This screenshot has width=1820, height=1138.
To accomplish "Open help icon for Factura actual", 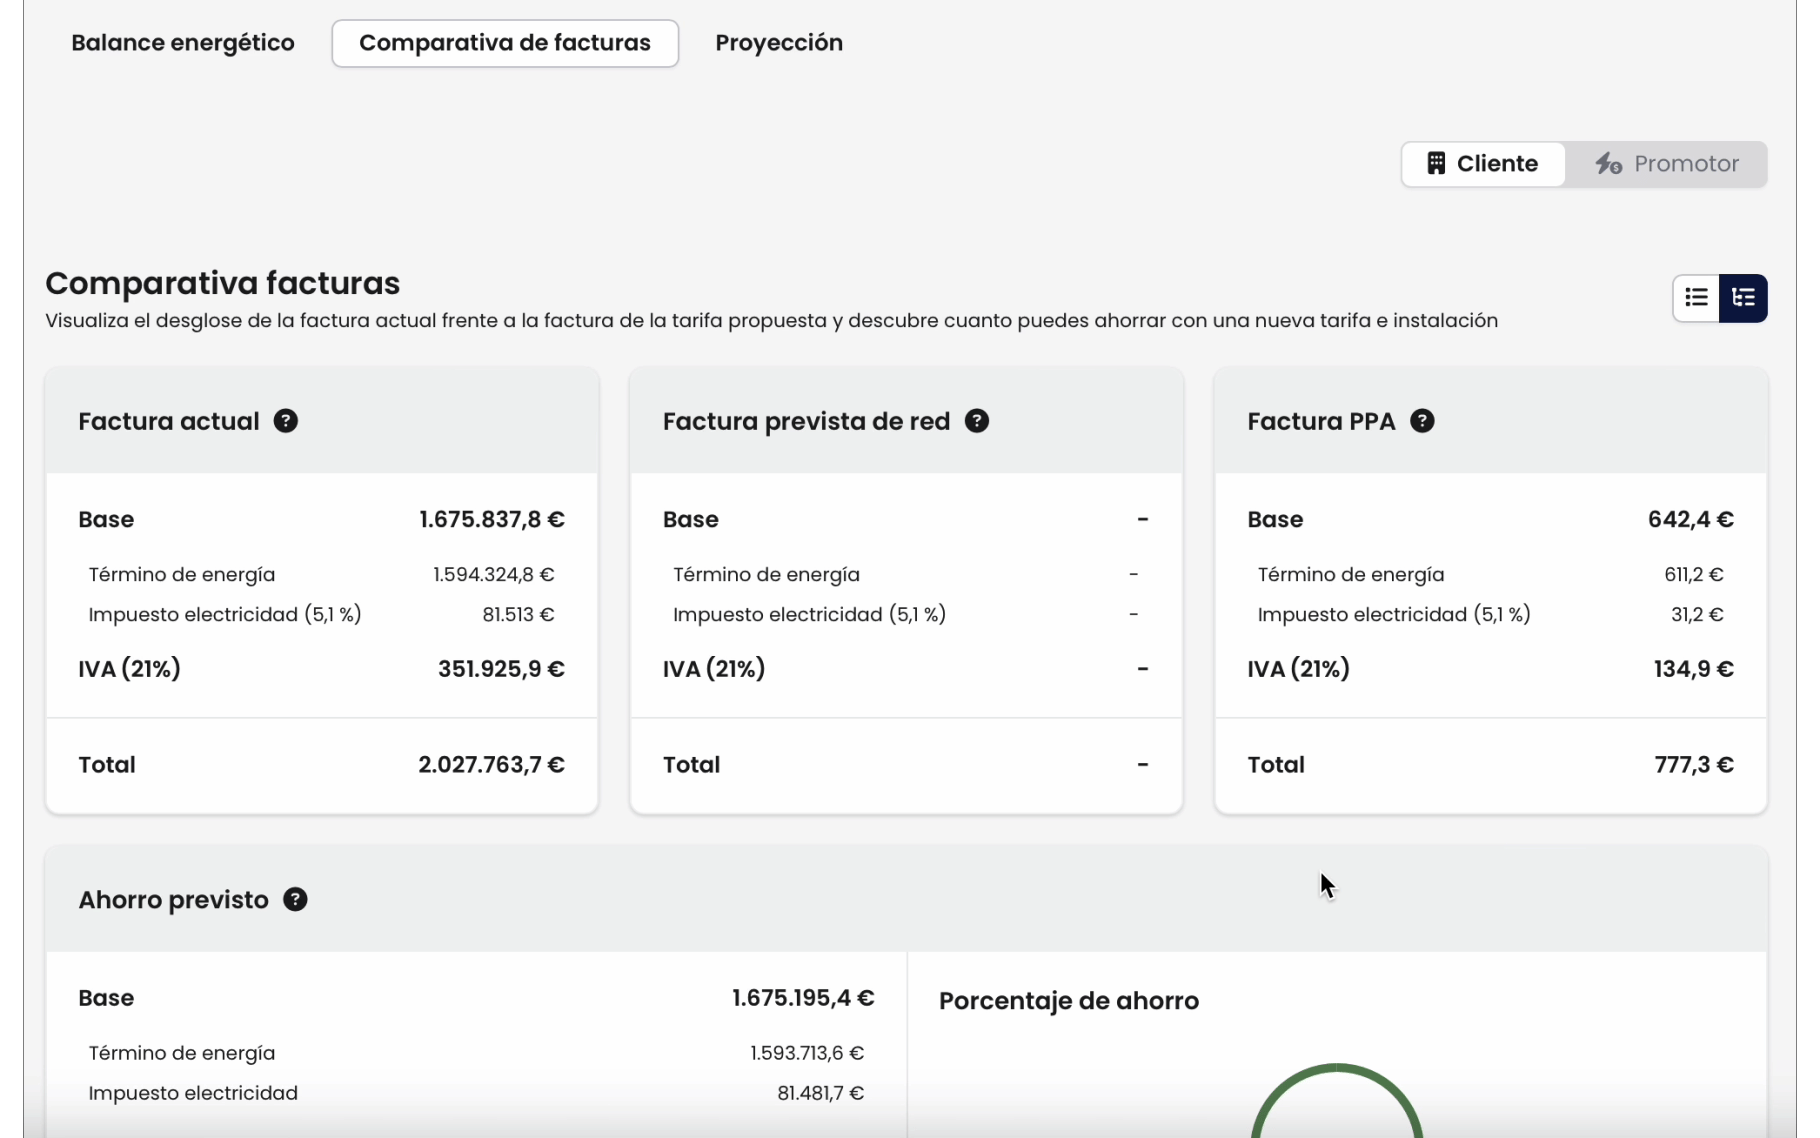I will tap(286, 421).
